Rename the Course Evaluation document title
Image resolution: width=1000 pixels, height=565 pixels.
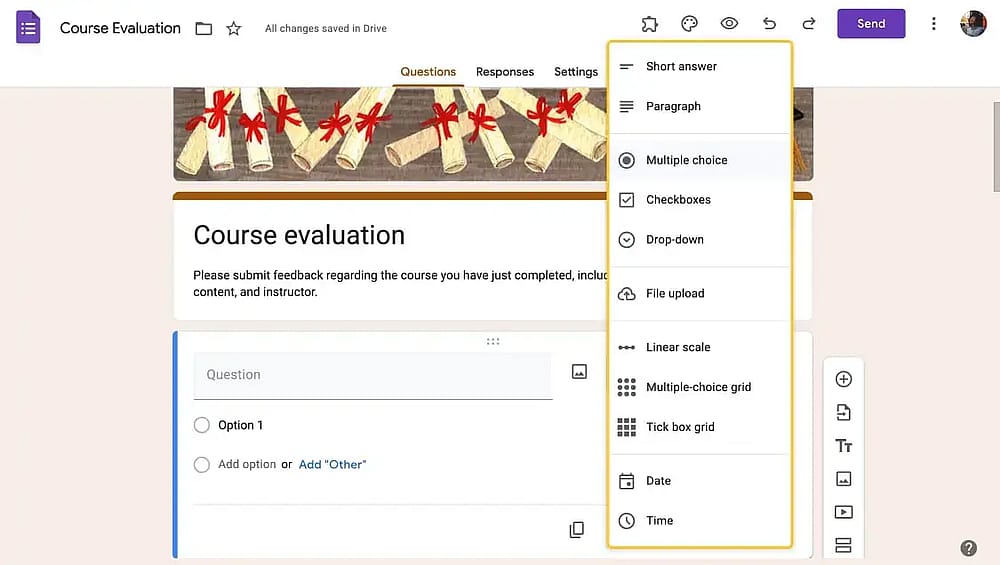point(120,28)
